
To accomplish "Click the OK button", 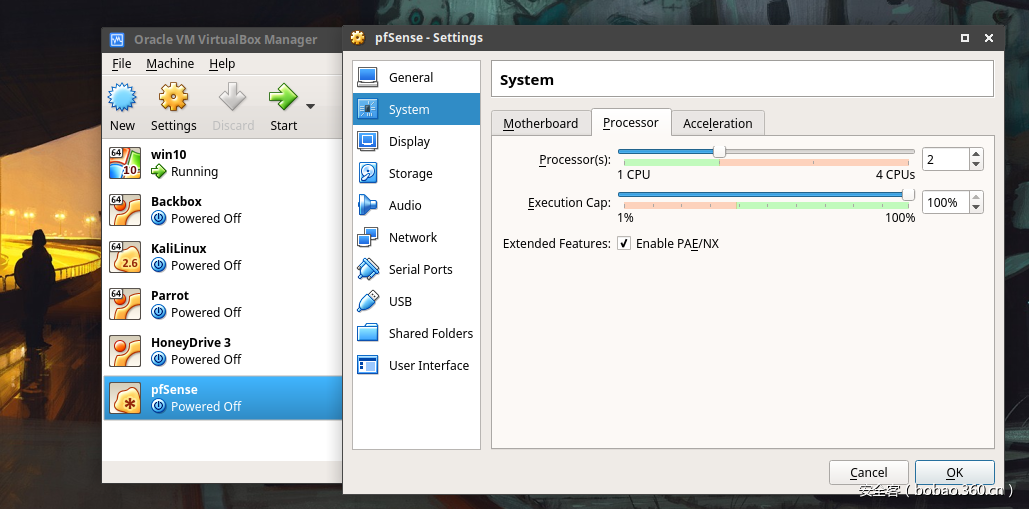I will [954, 473].
